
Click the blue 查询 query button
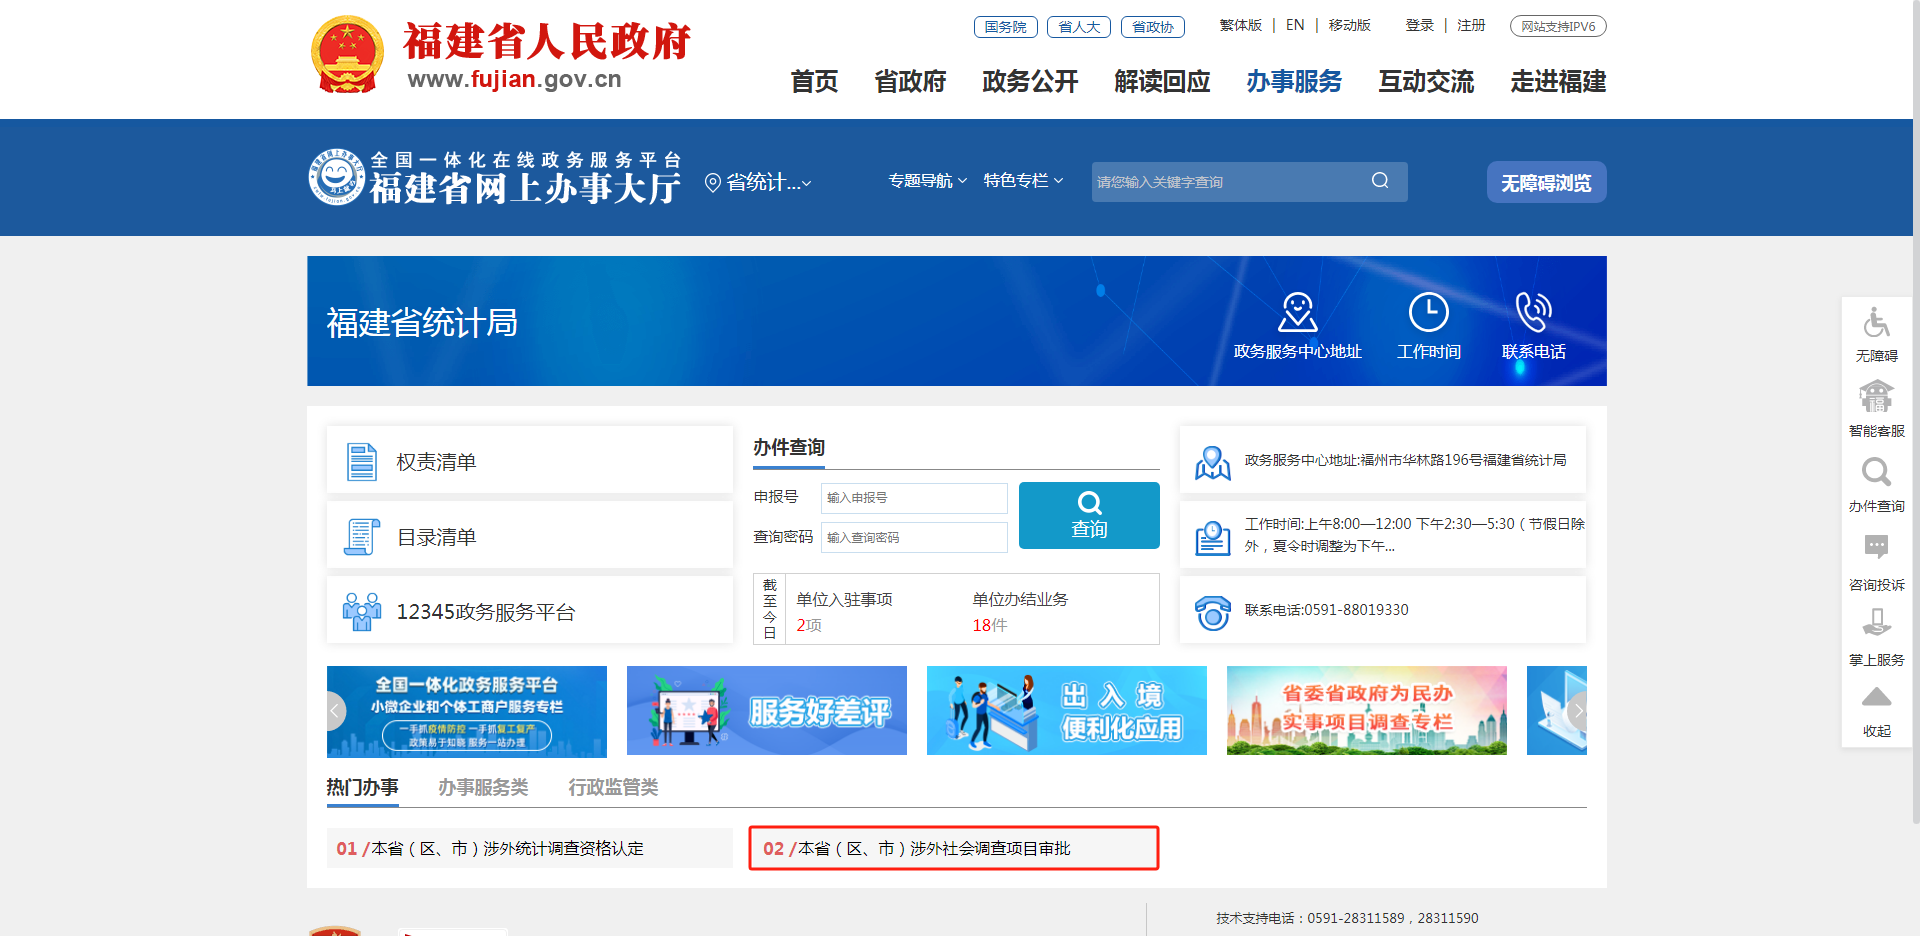(x=1088, y=515)
